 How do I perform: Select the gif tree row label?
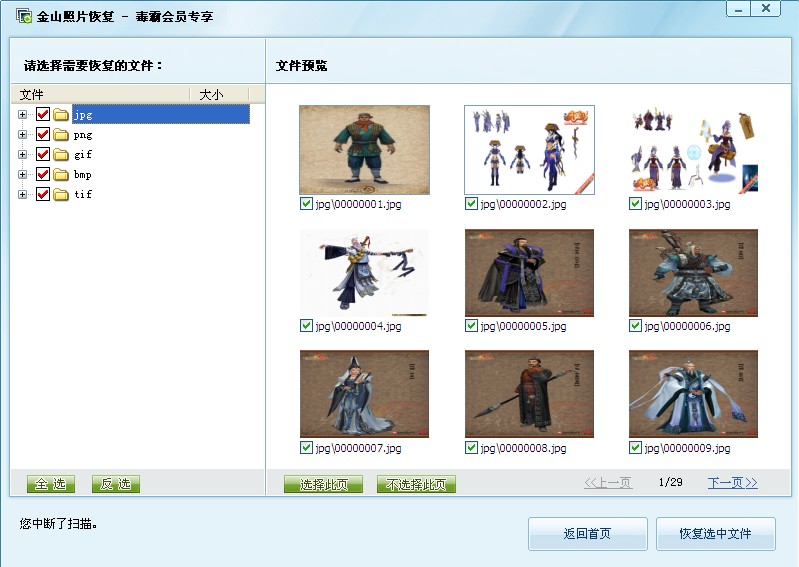coord(83,154)
